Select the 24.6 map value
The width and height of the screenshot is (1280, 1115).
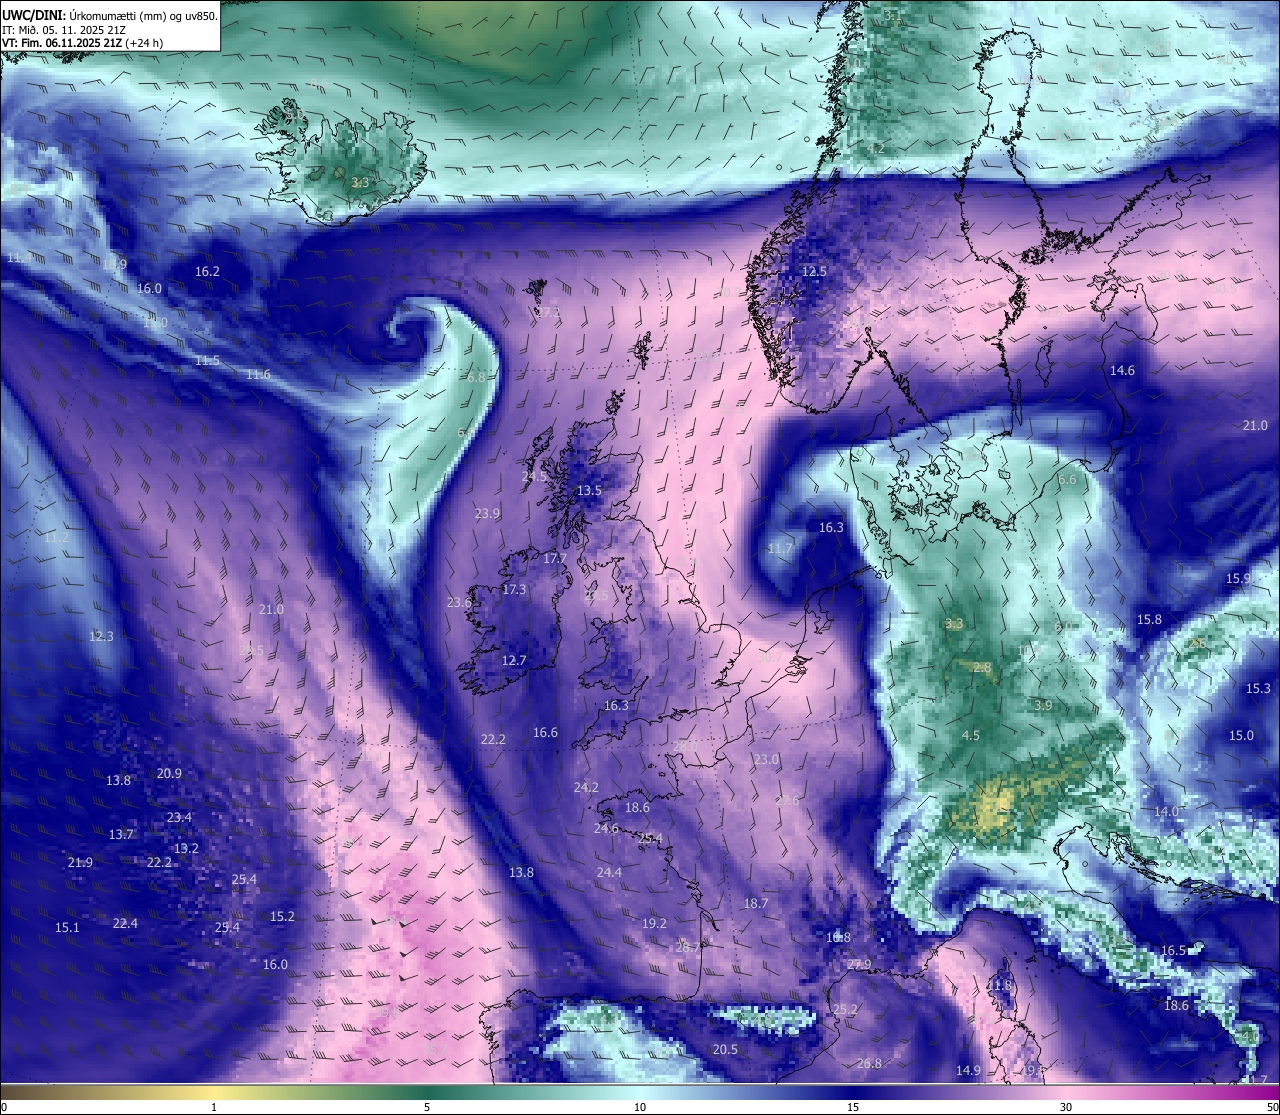tap(606, 829)
